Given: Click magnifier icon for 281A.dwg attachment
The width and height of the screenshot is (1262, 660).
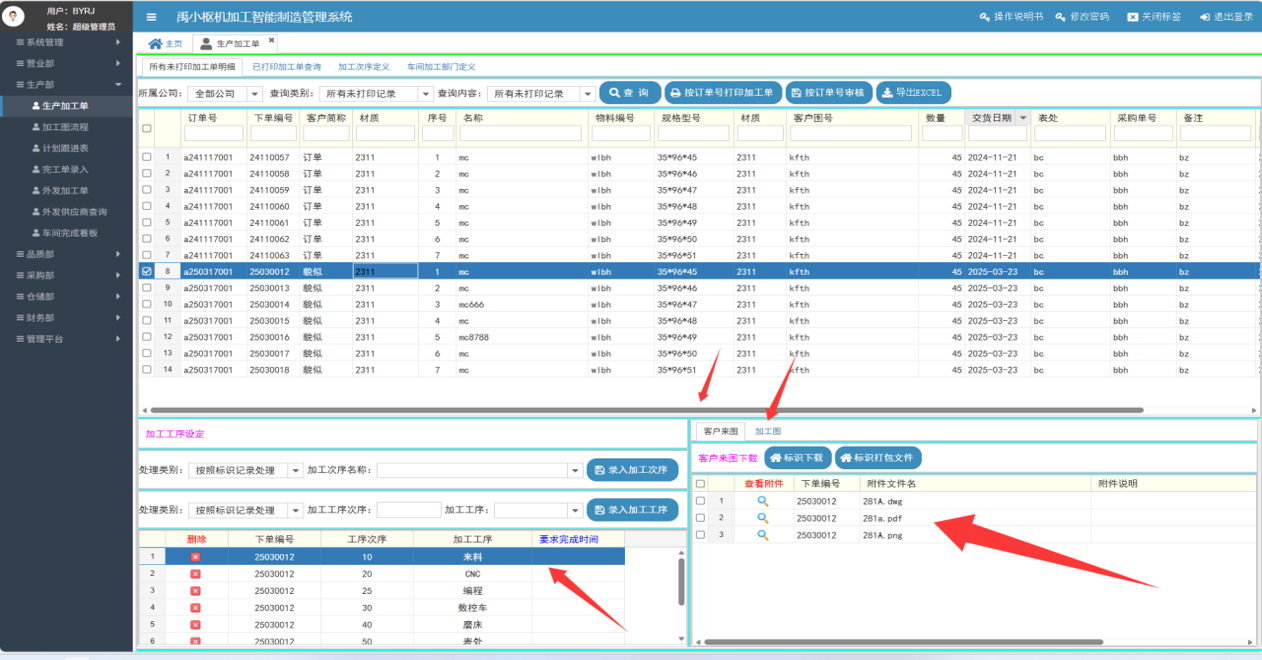Looking at the screenshot, I should (x=762, y=501).
